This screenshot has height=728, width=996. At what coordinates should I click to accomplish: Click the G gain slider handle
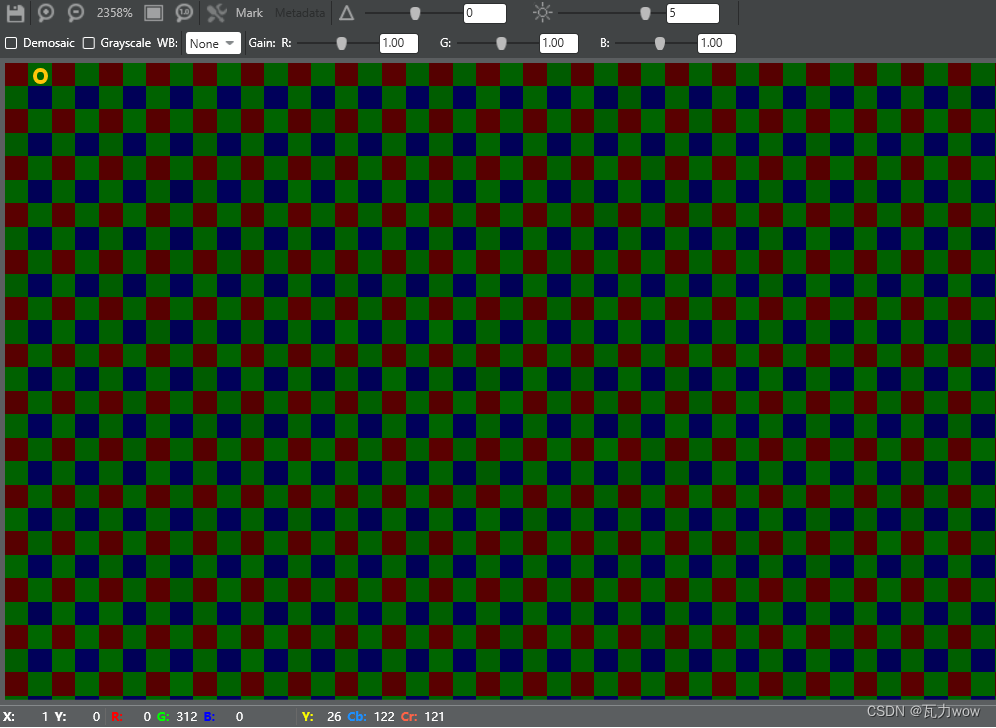tap(501, 43)
